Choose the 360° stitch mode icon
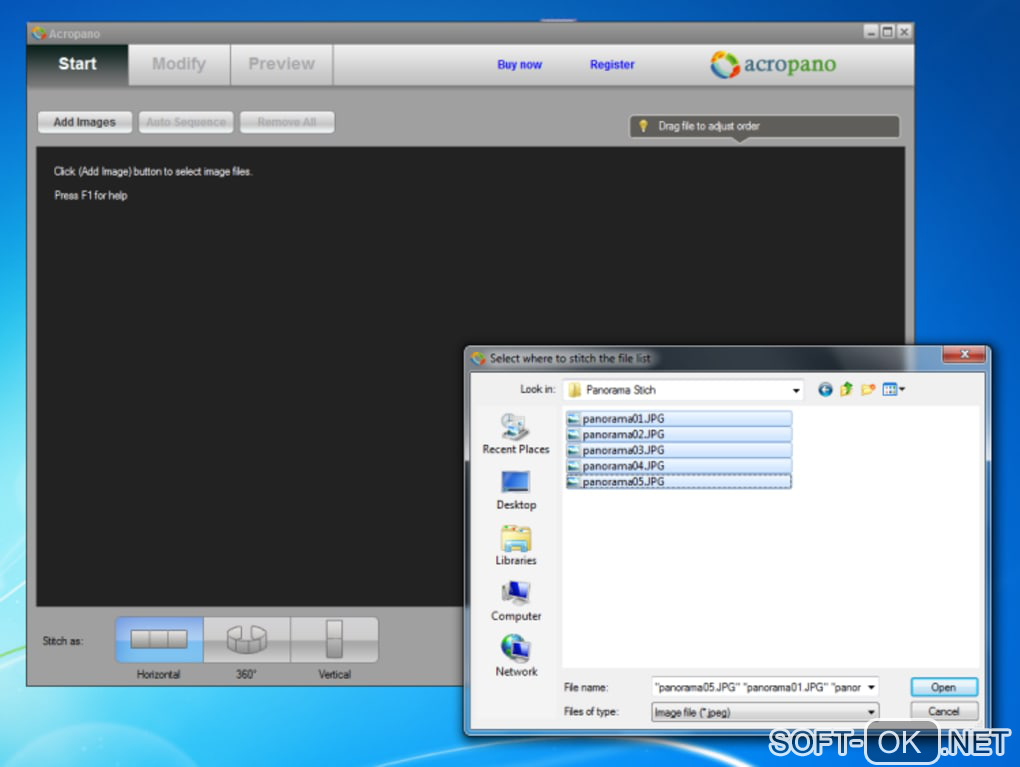The image size is (1020, 767). 247,639
